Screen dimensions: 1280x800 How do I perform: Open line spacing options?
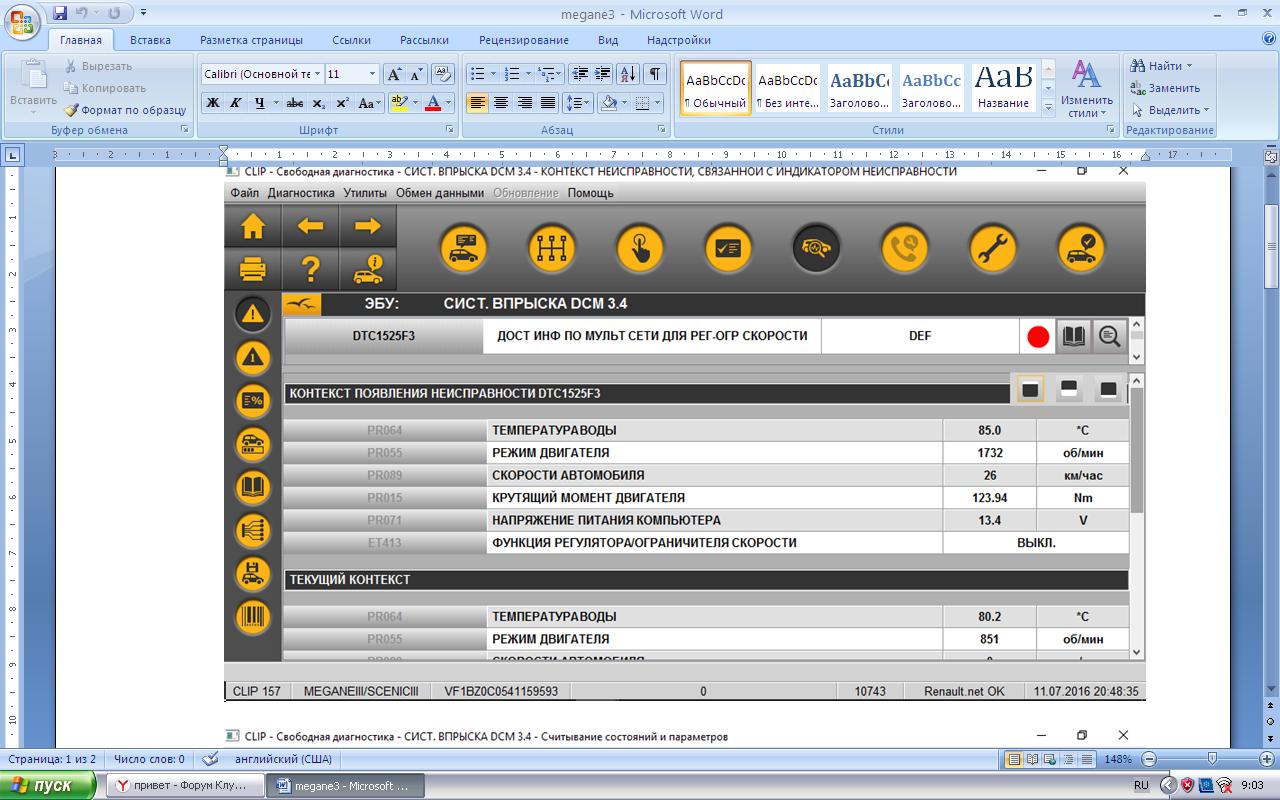578,103
